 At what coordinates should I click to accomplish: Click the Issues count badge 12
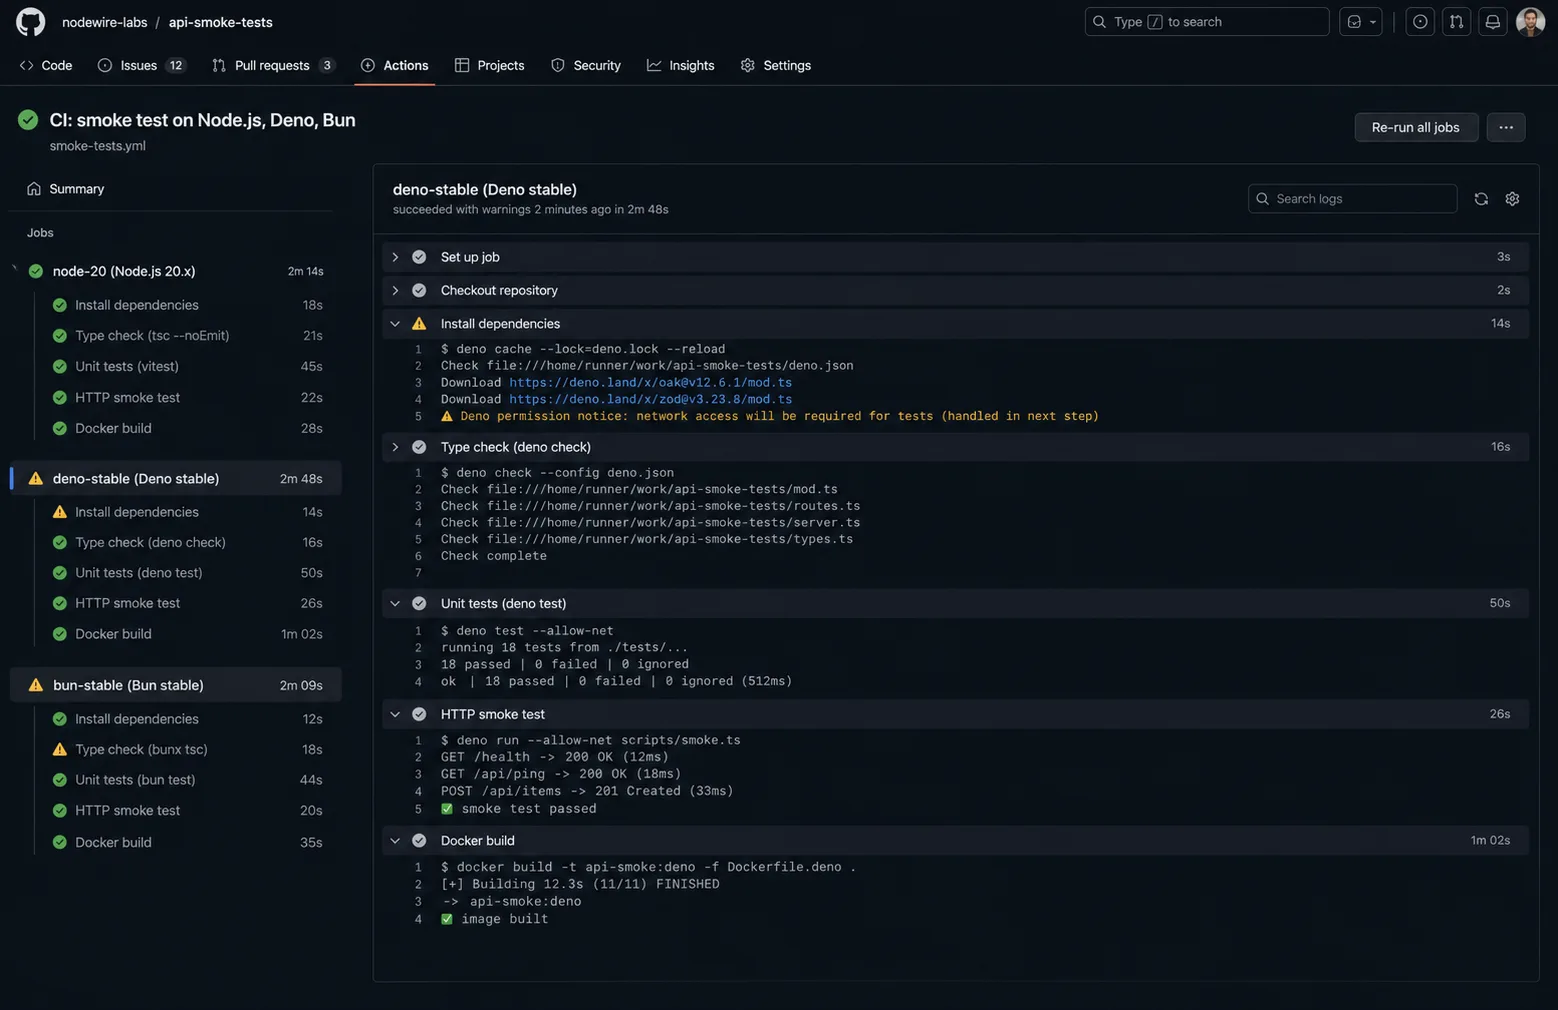pyautogui.click(x=176, y=66)
